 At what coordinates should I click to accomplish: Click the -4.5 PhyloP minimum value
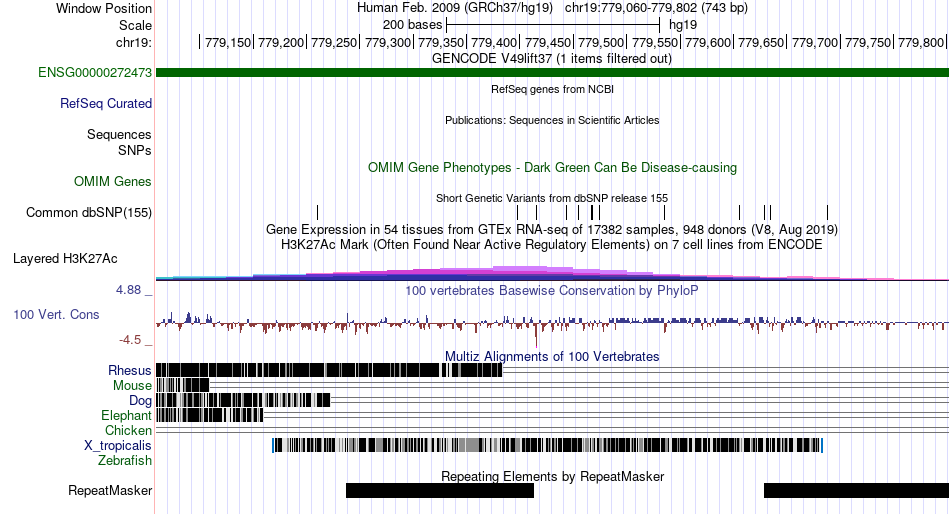pyautogui.click(x=130, y=339)
